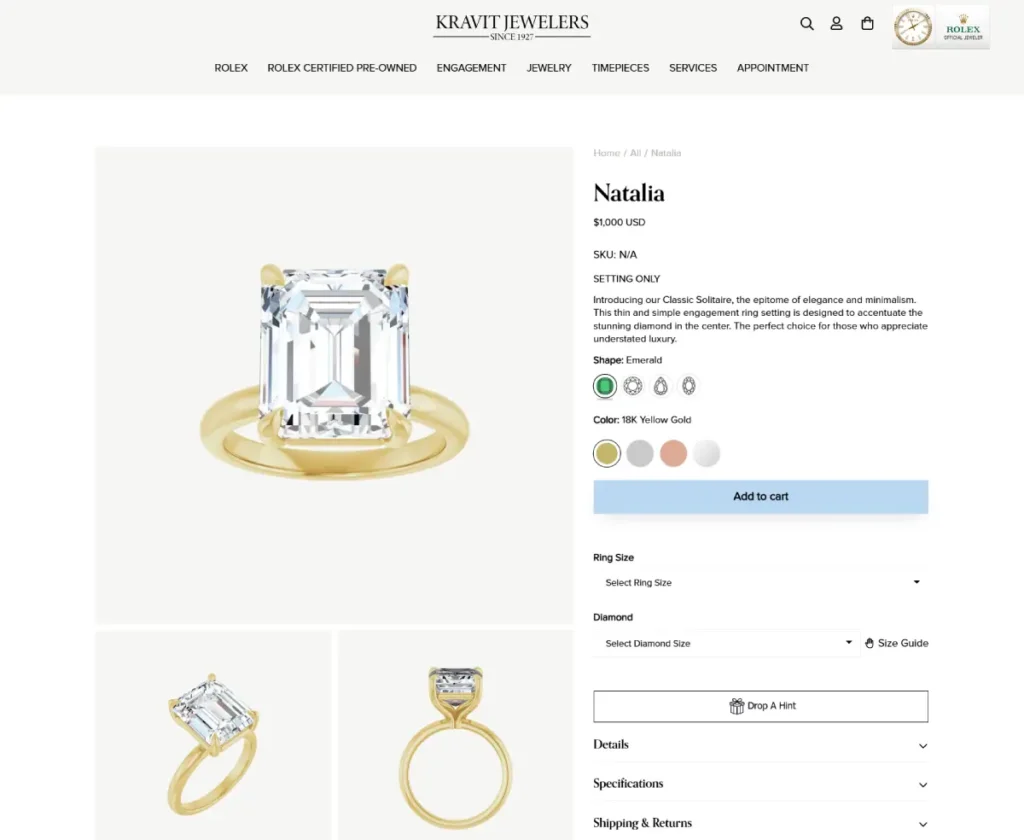
Task: View the ring profile thumbnail image
Action: pyautogui.click(x=455, y=735)
